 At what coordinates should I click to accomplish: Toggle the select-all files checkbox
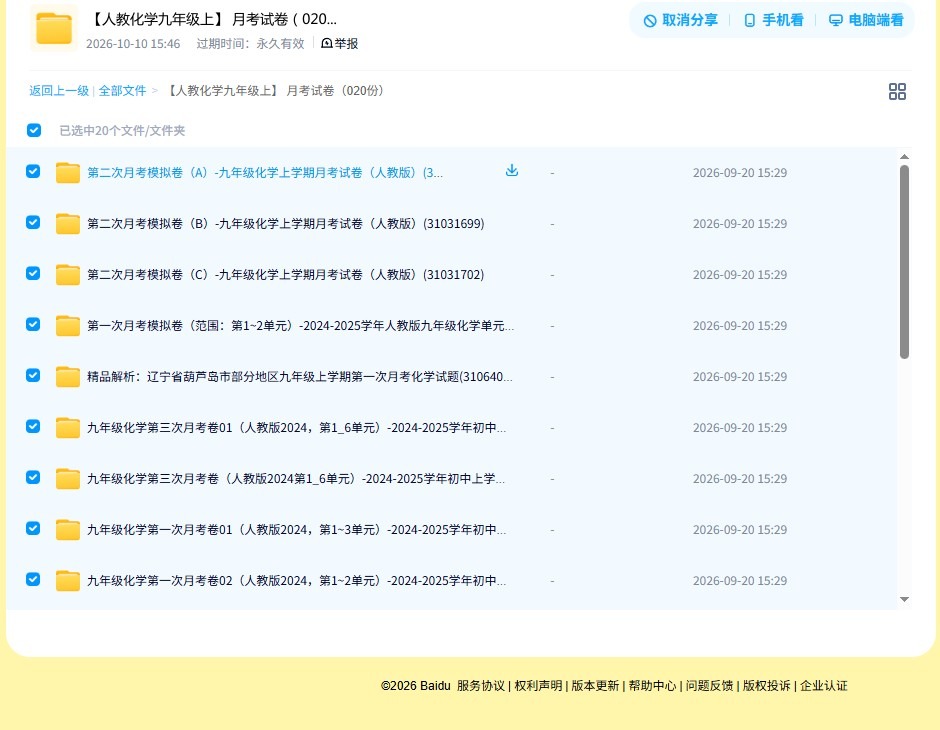tap(34, 130)
